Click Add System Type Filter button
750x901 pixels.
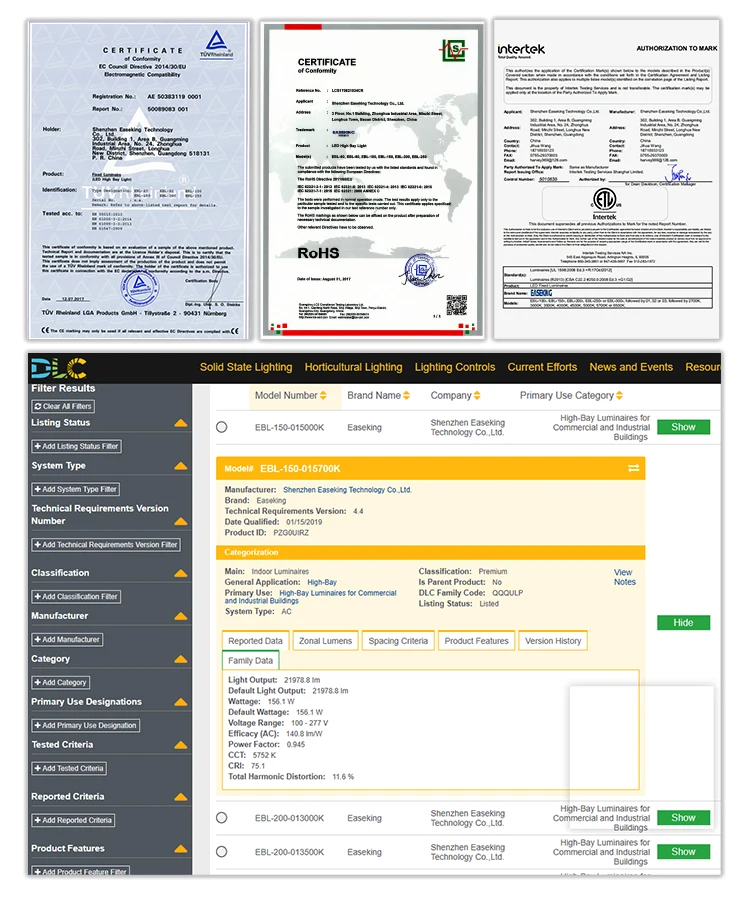pos(77,489)
